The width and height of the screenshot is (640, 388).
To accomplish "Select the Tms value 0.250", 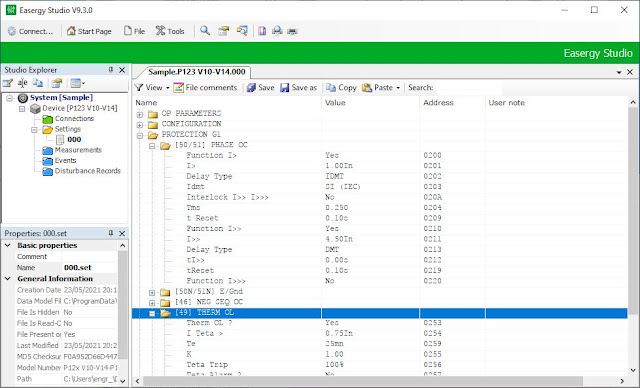I will 336,207.
